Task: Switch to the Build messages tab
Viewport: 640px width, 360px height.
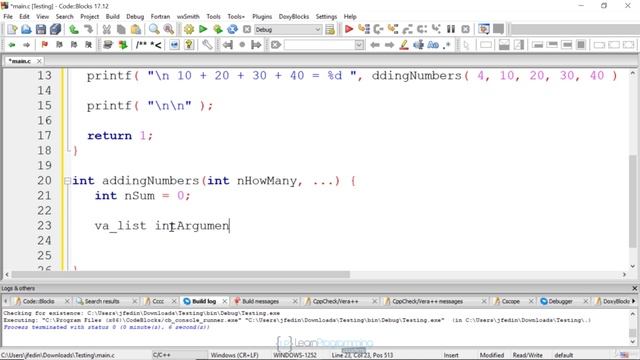Action: coord(260,301)
